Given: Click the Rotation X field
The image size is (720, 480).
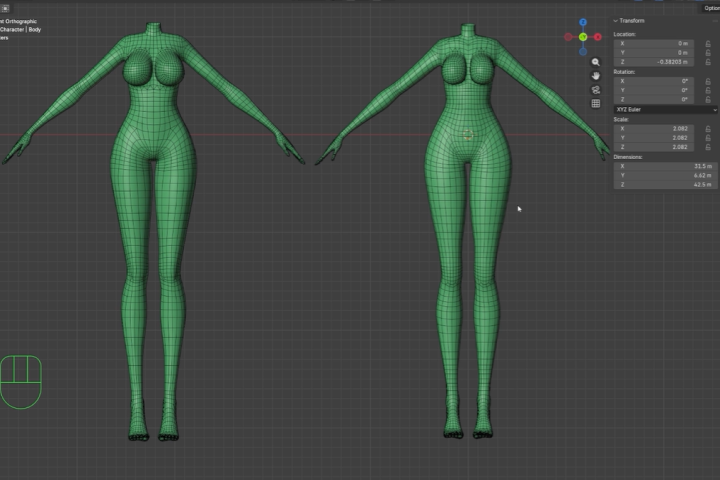Looking at the screenshot, I should click(653, 81).
